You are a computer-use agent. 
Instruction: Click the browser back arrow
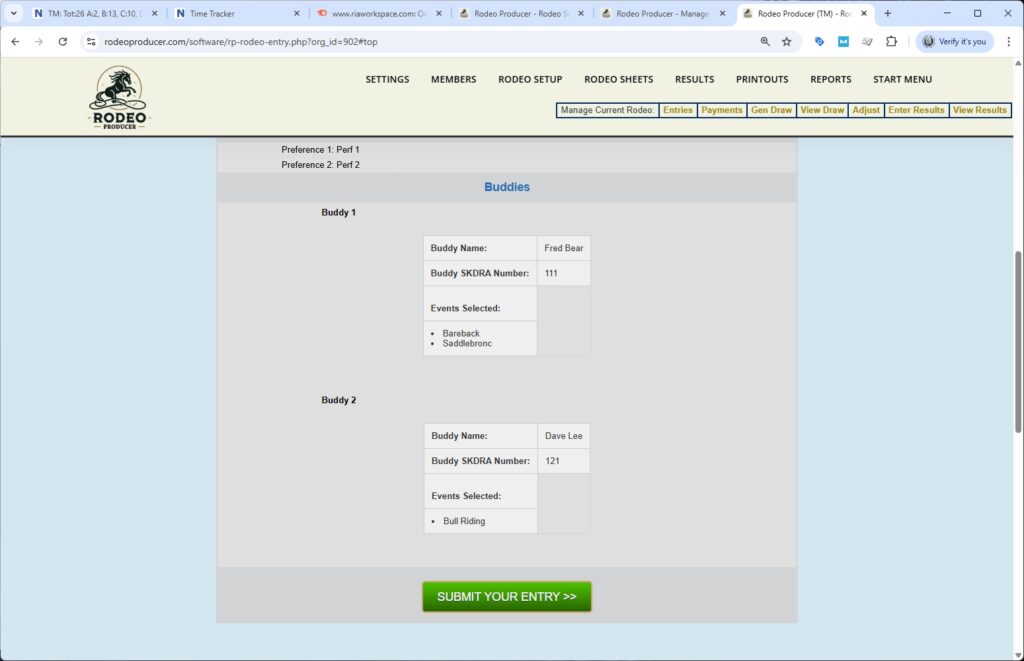(x=15, y=42)
